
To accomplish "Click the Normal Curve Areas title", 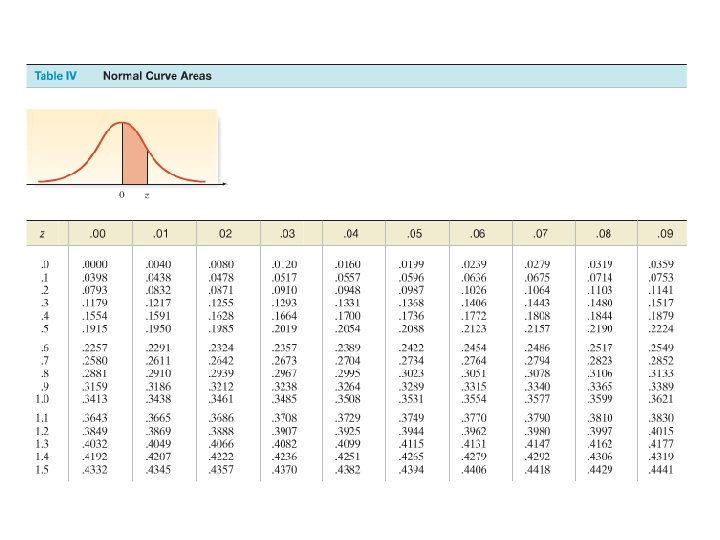I will (157, 76).
